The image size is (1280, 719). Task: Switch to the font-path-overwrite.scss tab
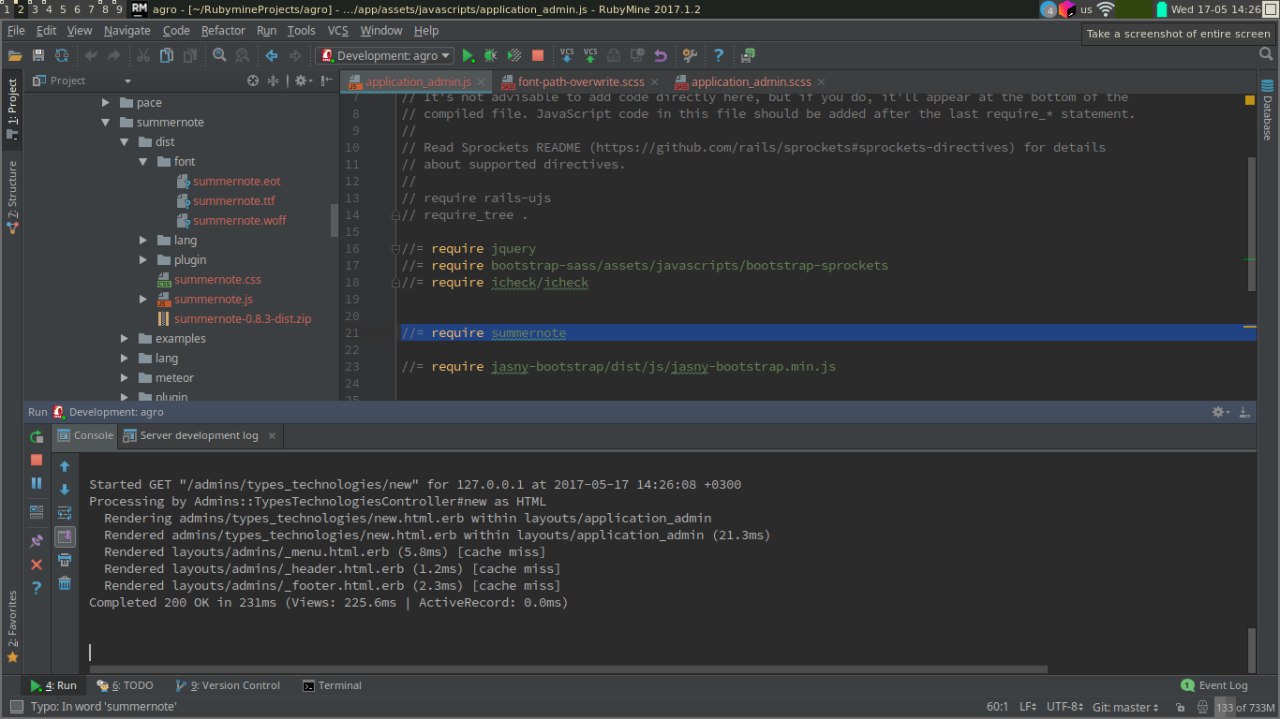(x=580, y=82)
